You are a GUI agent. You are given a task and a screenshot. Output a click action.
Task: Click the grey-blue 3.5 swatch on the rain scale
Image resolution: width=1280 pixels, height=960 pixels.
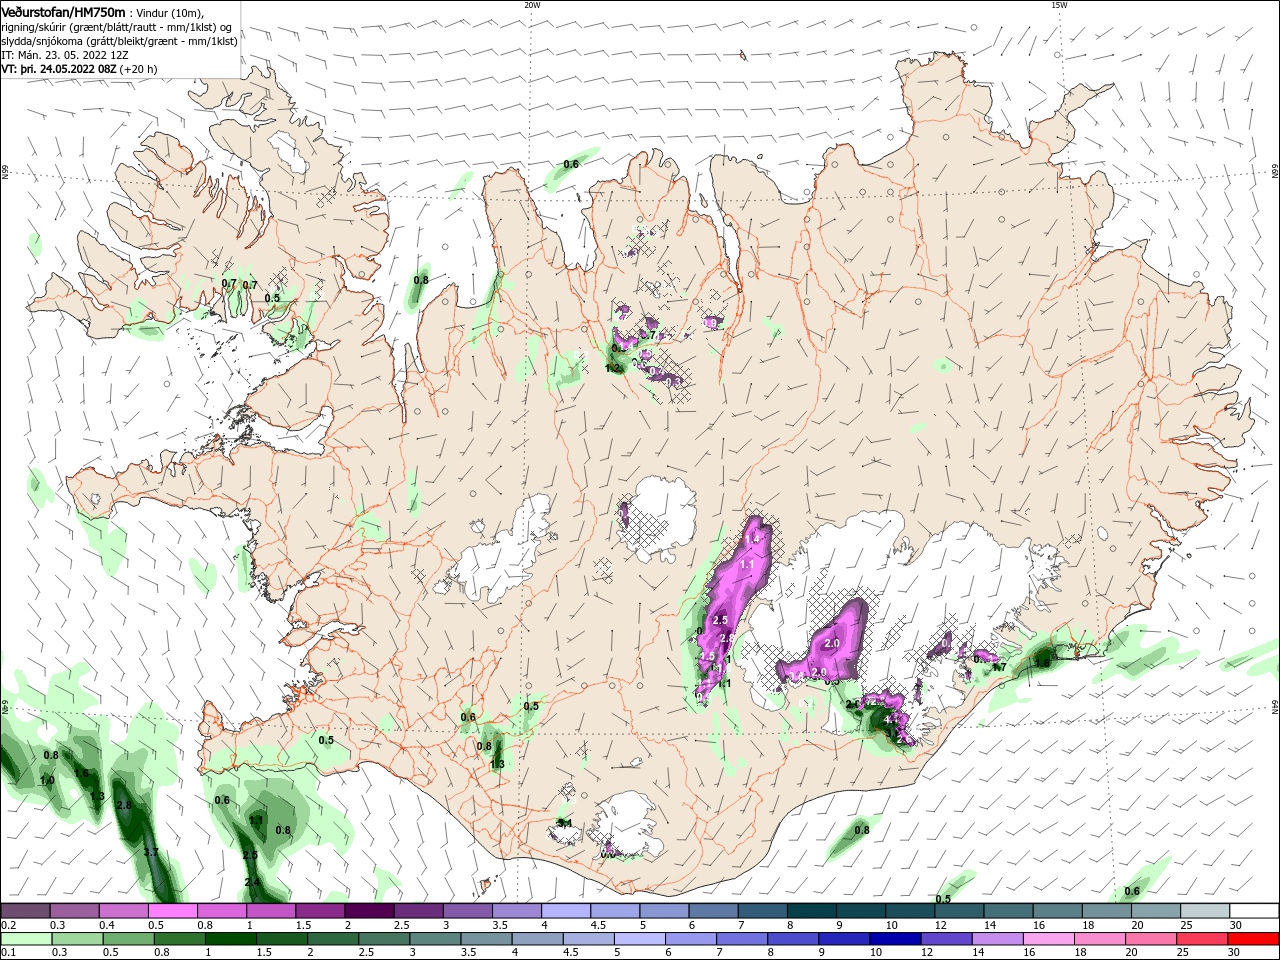[x=485, y=939]
